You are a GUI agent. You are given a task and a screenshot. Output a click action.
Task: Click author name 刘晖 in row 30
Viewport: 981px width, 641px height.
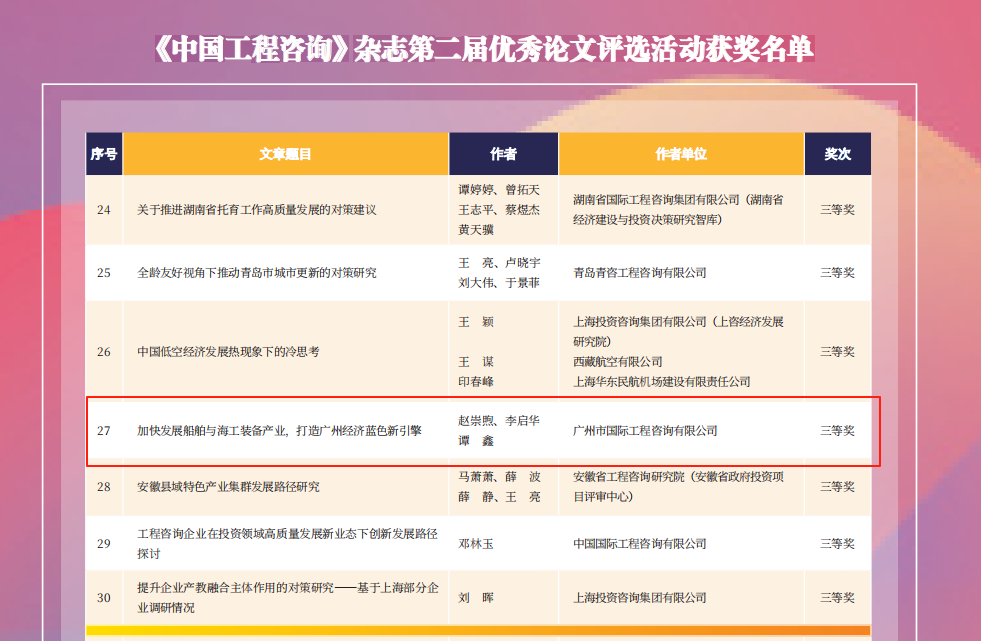point(476,598)
